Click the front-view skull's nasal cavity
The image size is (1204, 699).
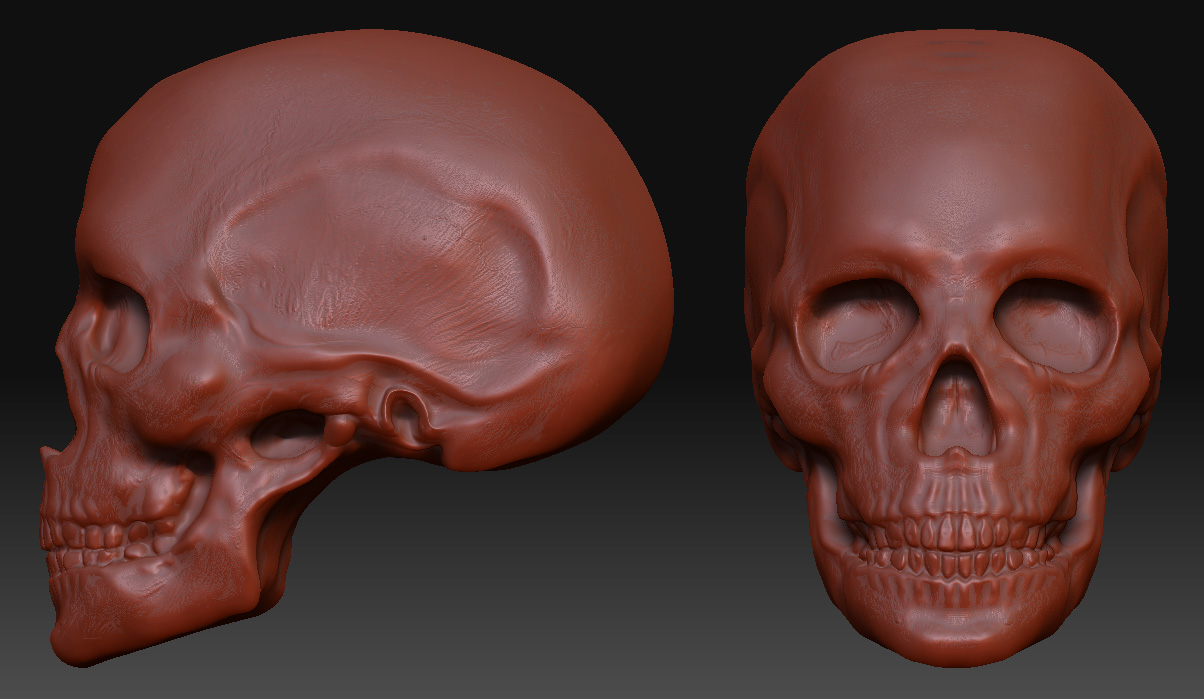pyautogui.click(x=957, y=410)
